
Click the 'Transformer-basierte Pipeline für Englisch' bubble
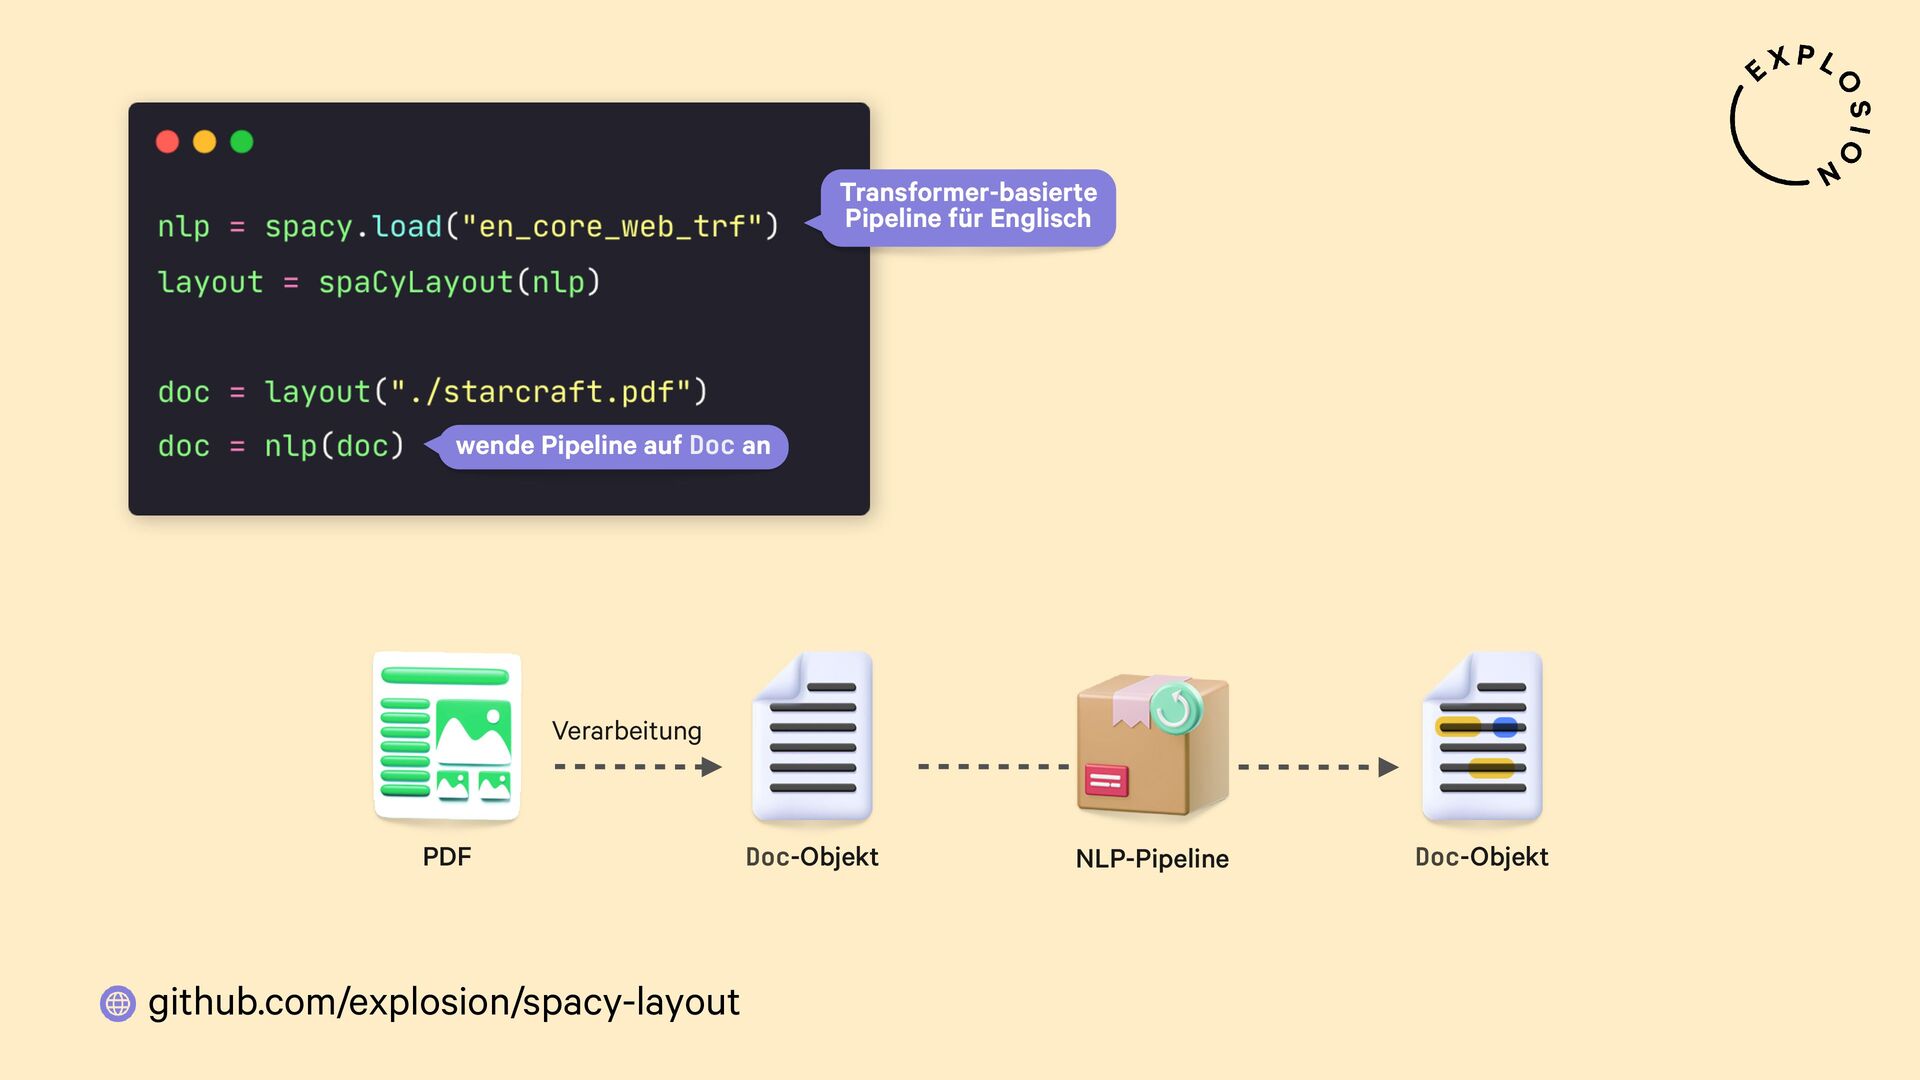pos(968,206)
